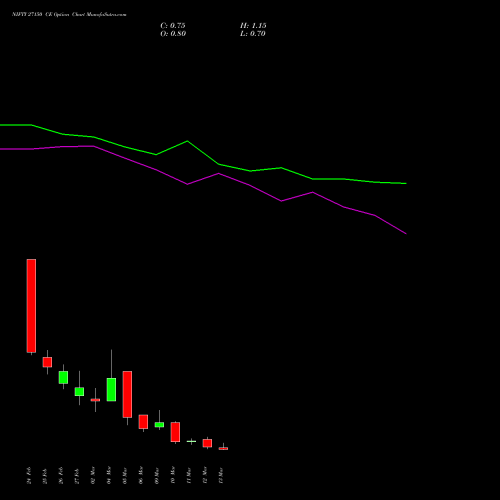
Task: Click the 12 Mar date label
Action: (205, 475)
